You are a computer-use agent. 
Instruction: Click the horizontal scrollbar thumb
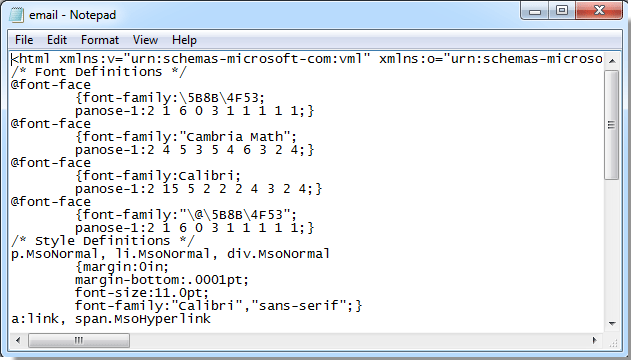coord(79,340)
